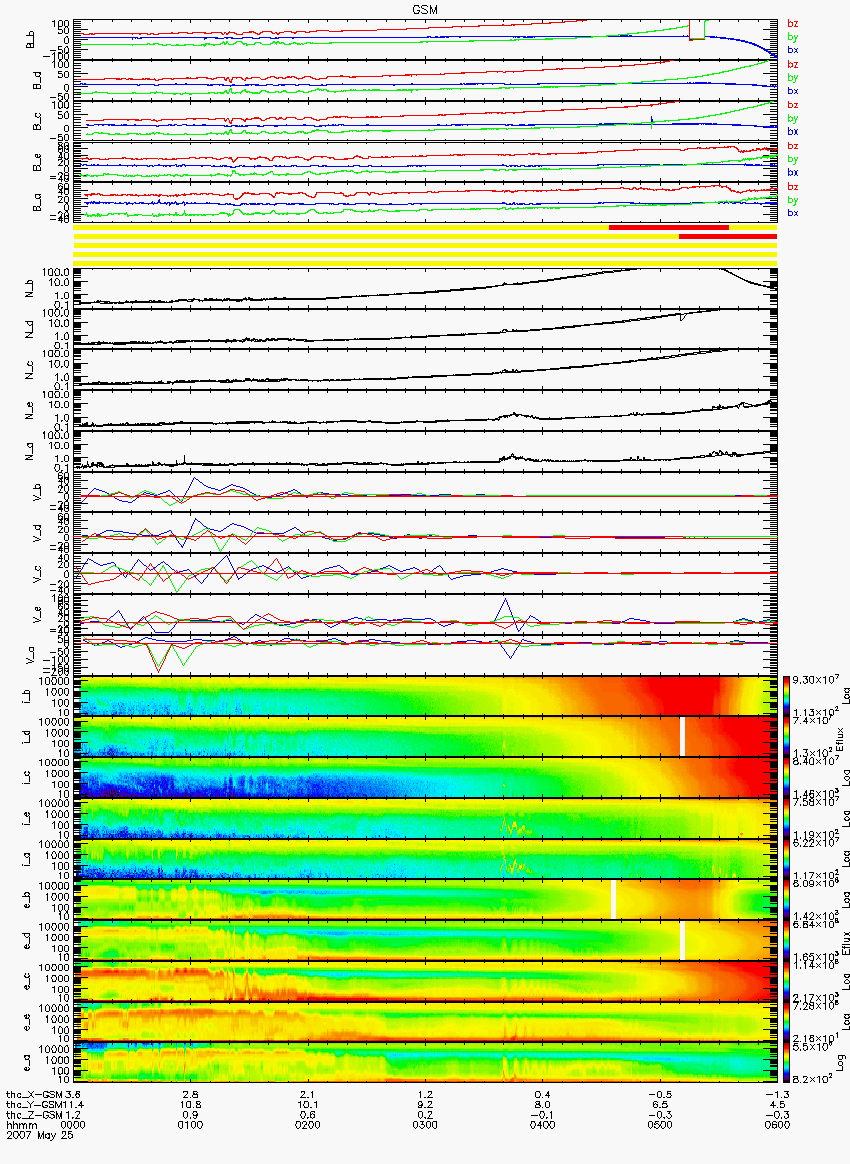Click the 0100 time tick label
Image resolution: width=850 pixels, height=1164 pixels.
click(190, 1125)
